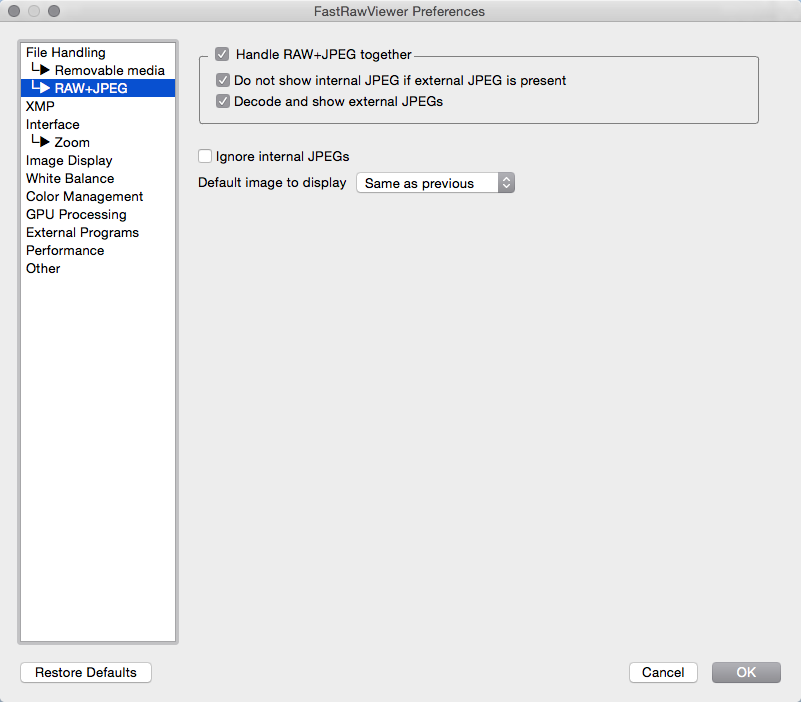
Task: Open XMP preferences section
Action: tap(98, 106)
